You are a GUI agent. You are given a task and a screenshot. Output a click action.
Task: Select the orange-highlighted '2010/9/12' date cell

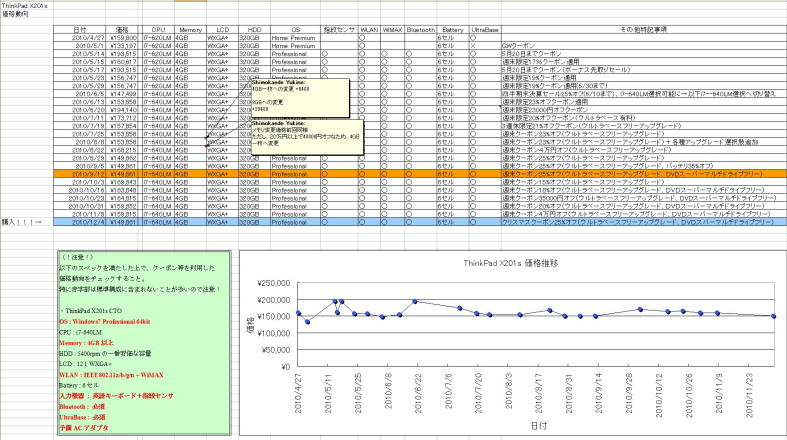pos(79,174)
